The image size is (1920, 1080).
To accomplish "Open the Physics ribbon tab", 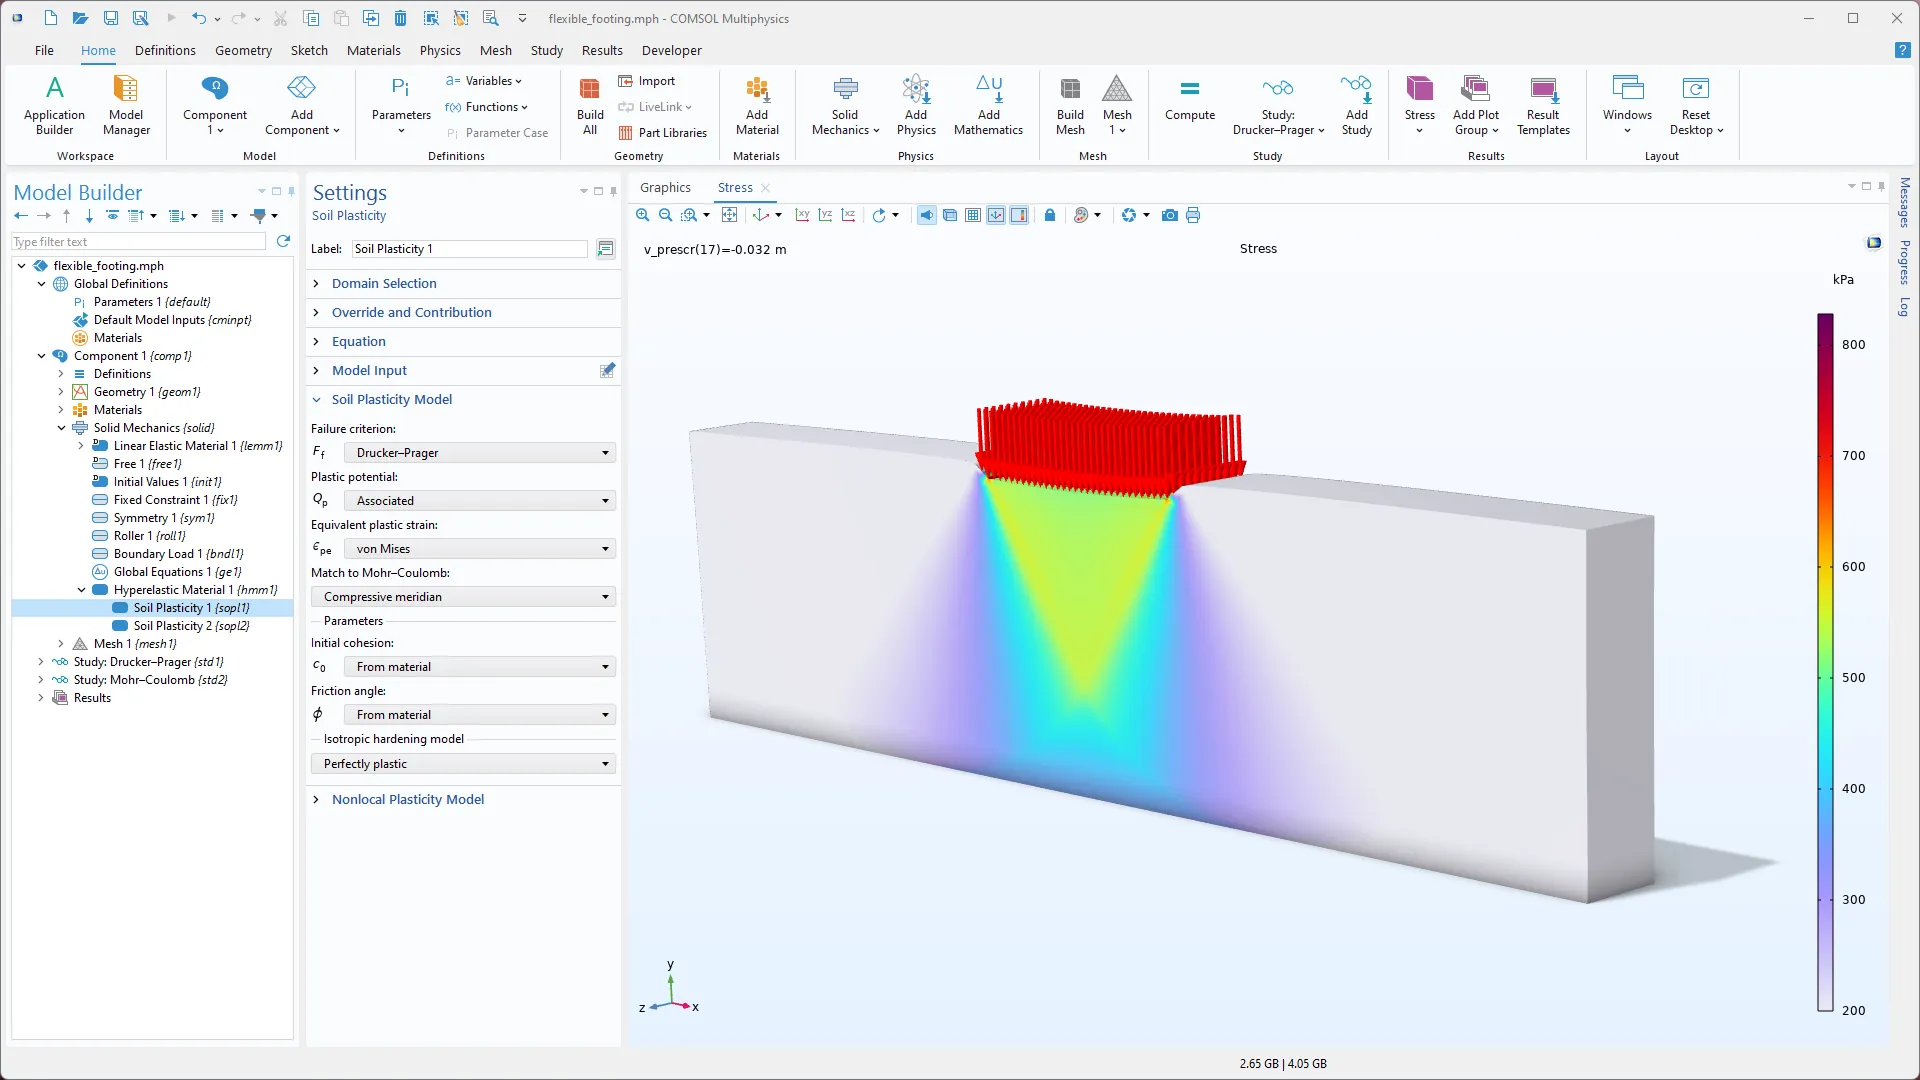I will 440,50.
